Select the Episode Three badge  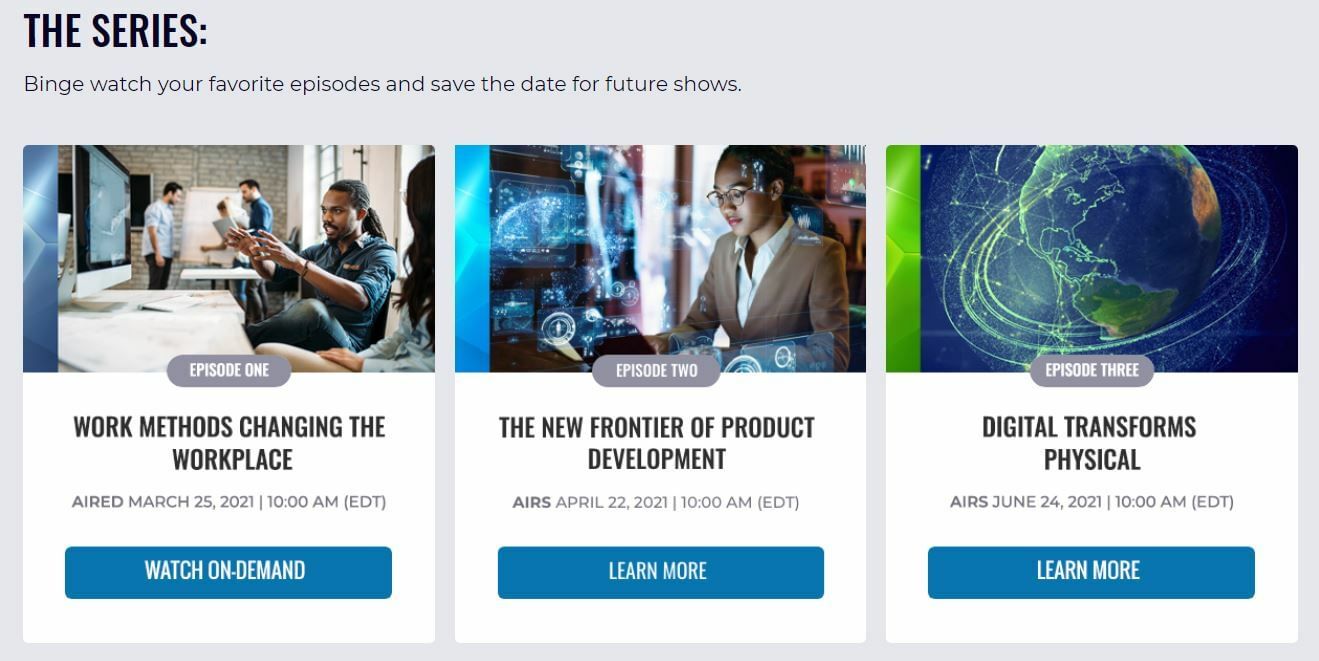pyautogui.click(x=1092, y=370)
